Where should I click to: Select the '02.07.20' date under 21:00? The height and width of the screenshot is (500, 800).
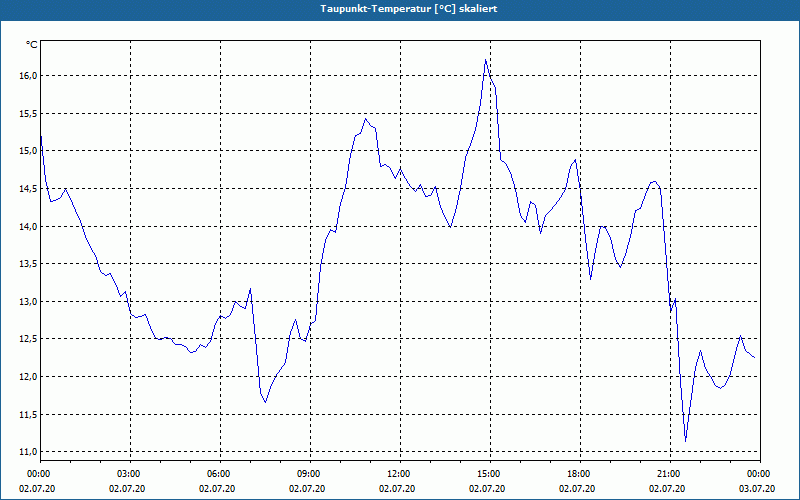coord(667,488)
